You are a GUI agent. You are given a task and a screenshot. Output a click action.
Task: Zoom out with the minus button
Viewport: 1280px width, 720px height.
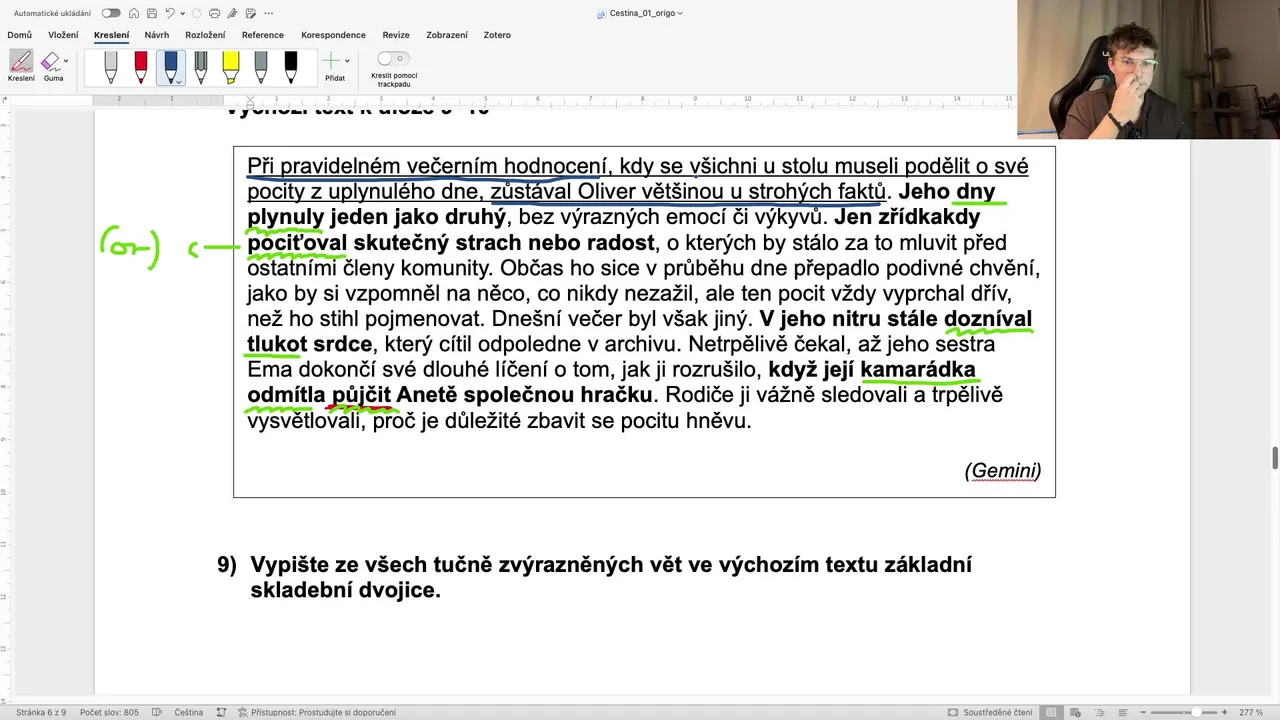[1142, 712]
